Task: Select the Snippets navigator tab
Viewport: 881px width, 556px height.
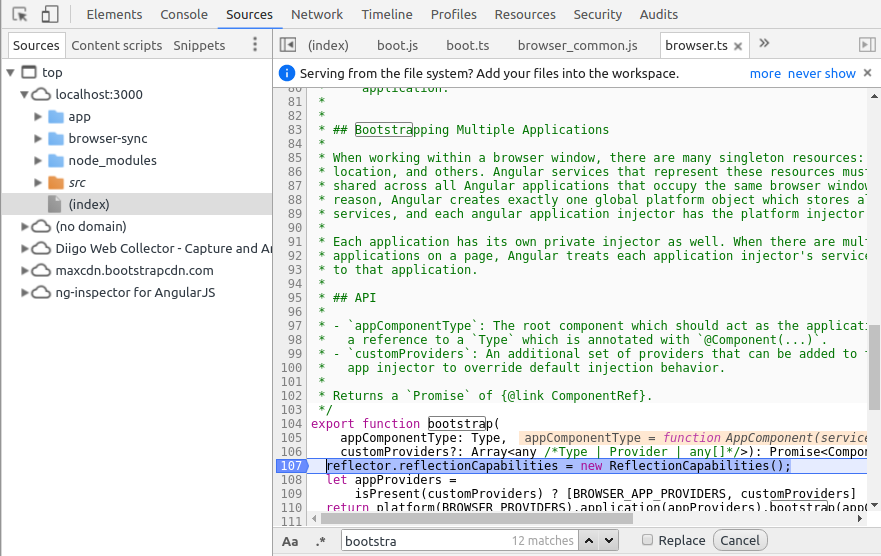Action: click(x=199, y=45)
